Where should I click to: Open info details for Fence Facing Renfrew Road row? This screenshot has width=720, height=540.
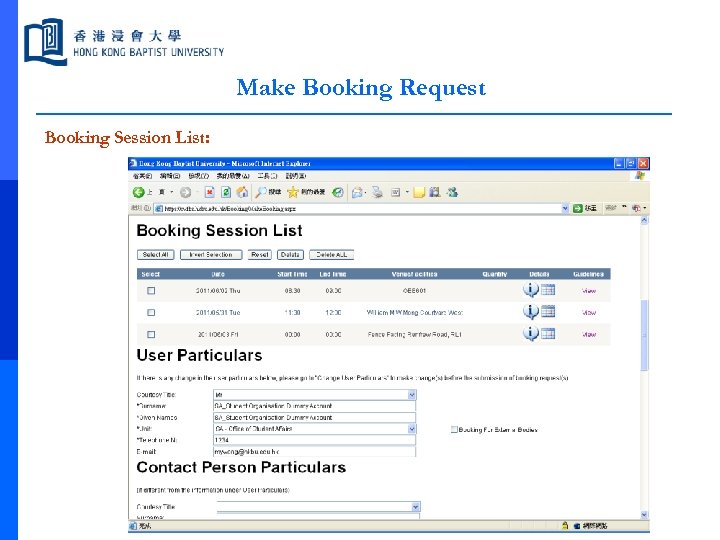point(530,333)
